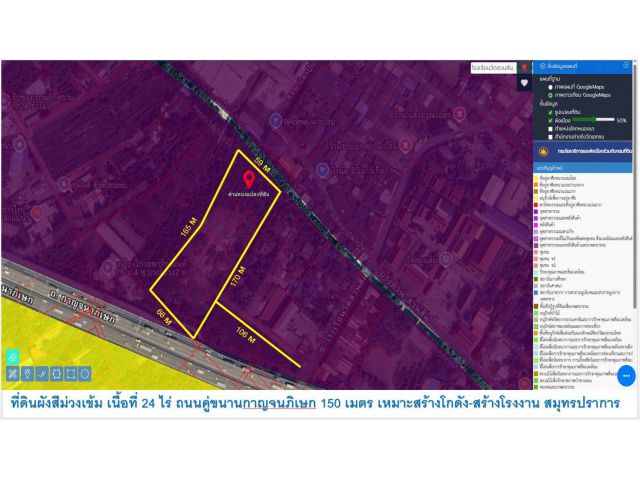This screenshot has width=640, height=480.
Task: Click the '59 M' boundary label
Action: (x=262, y=164)
